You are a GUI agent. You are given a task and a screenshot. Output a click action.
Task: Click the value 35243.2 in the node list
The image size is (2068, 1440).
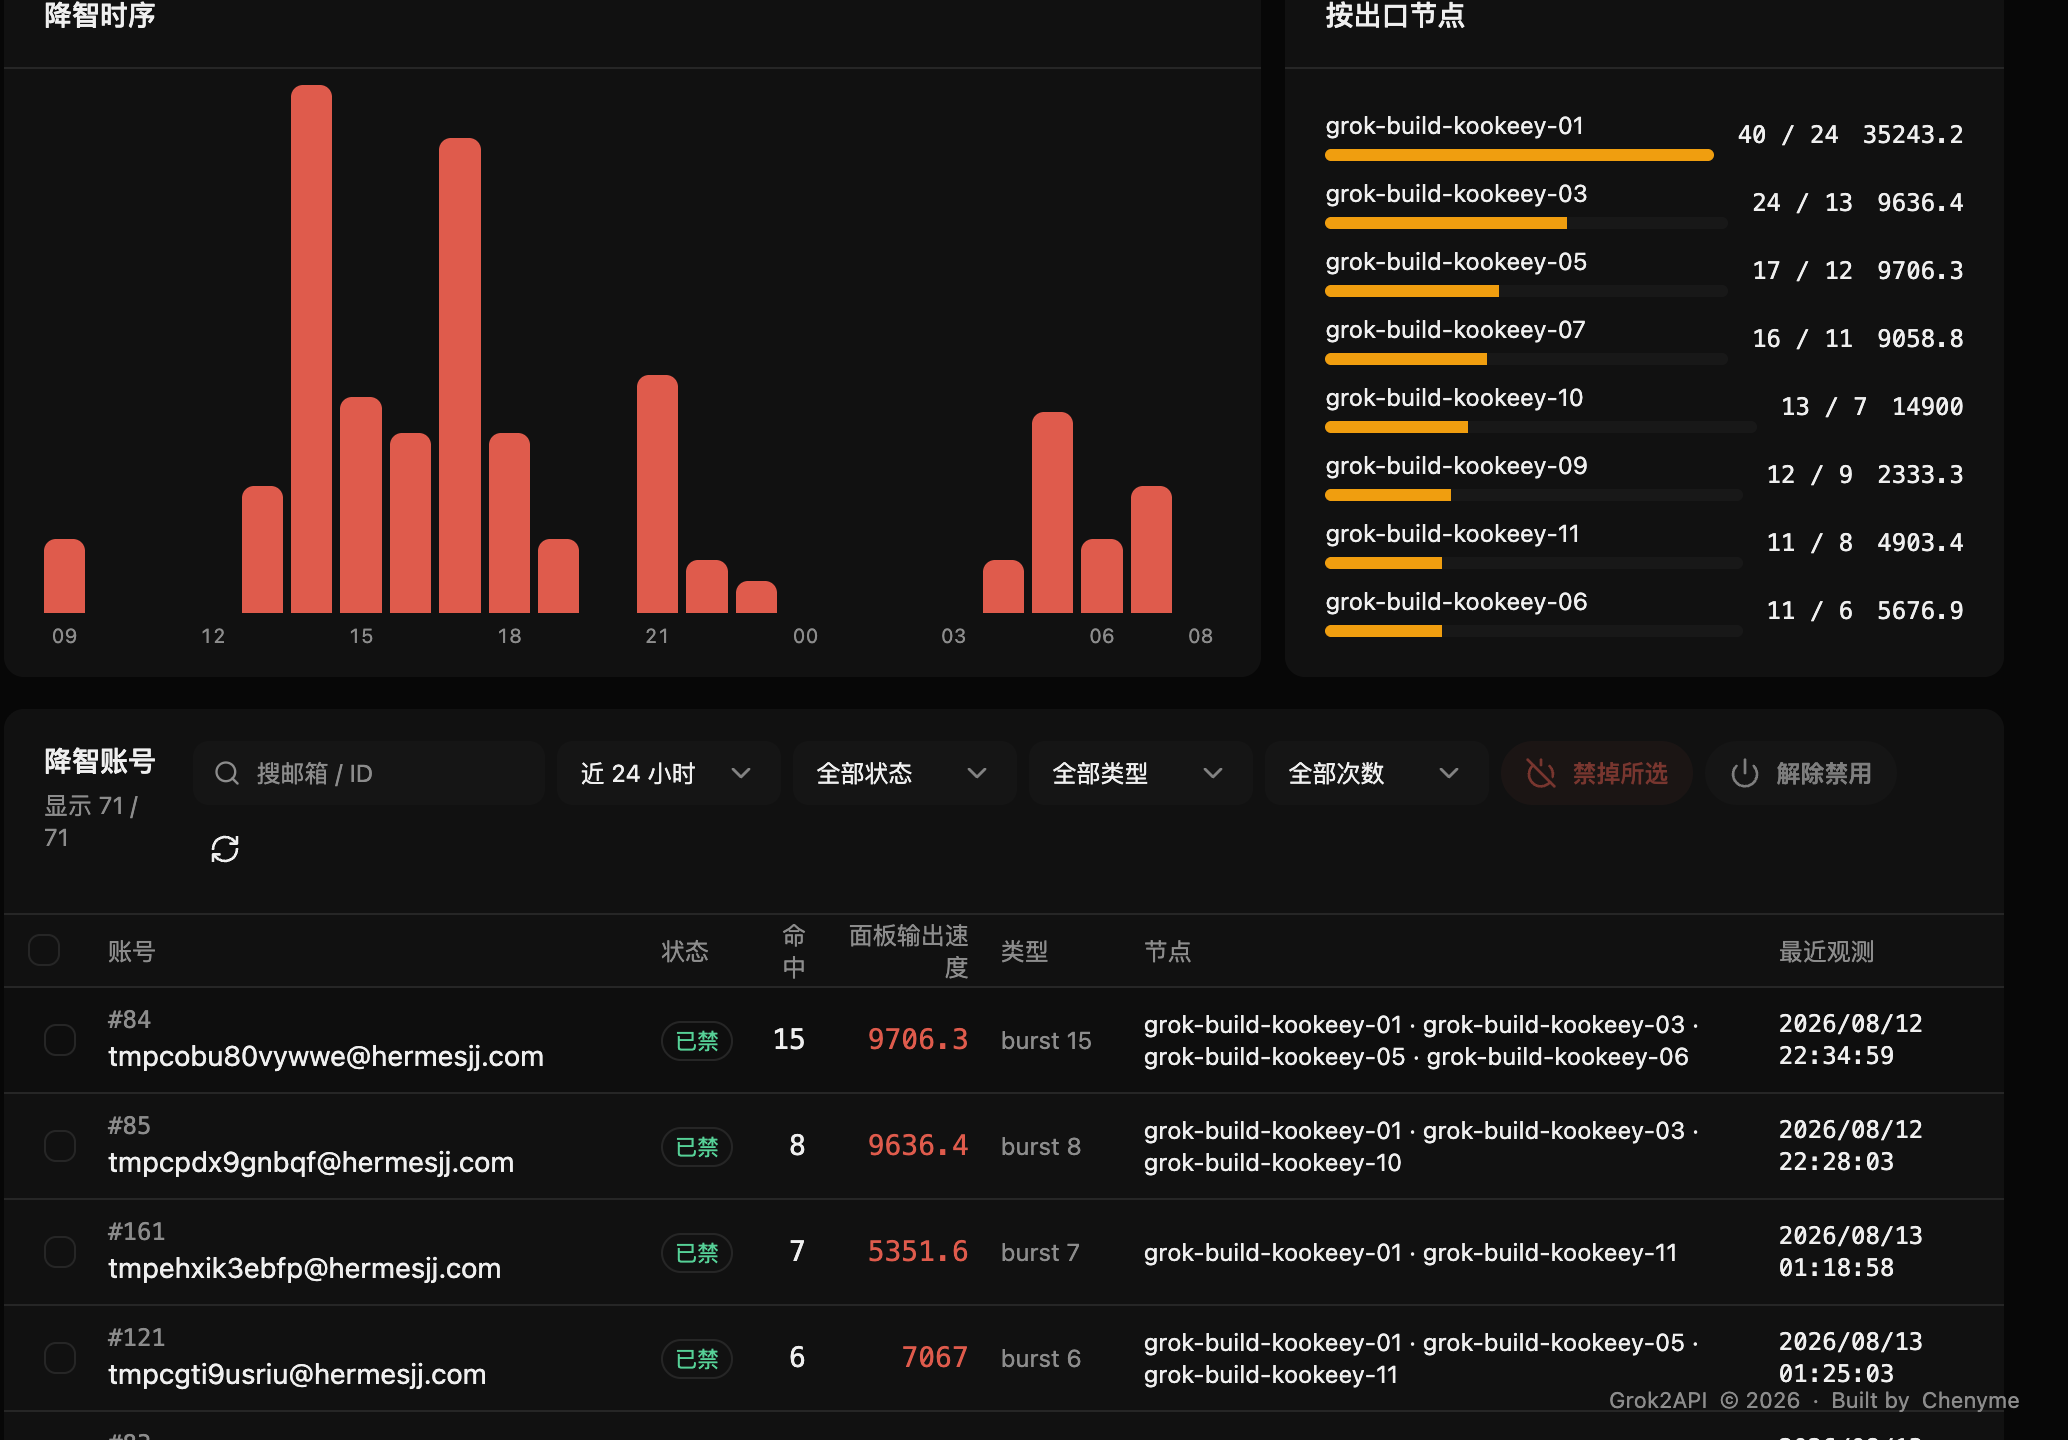(x=1912, y=134)
